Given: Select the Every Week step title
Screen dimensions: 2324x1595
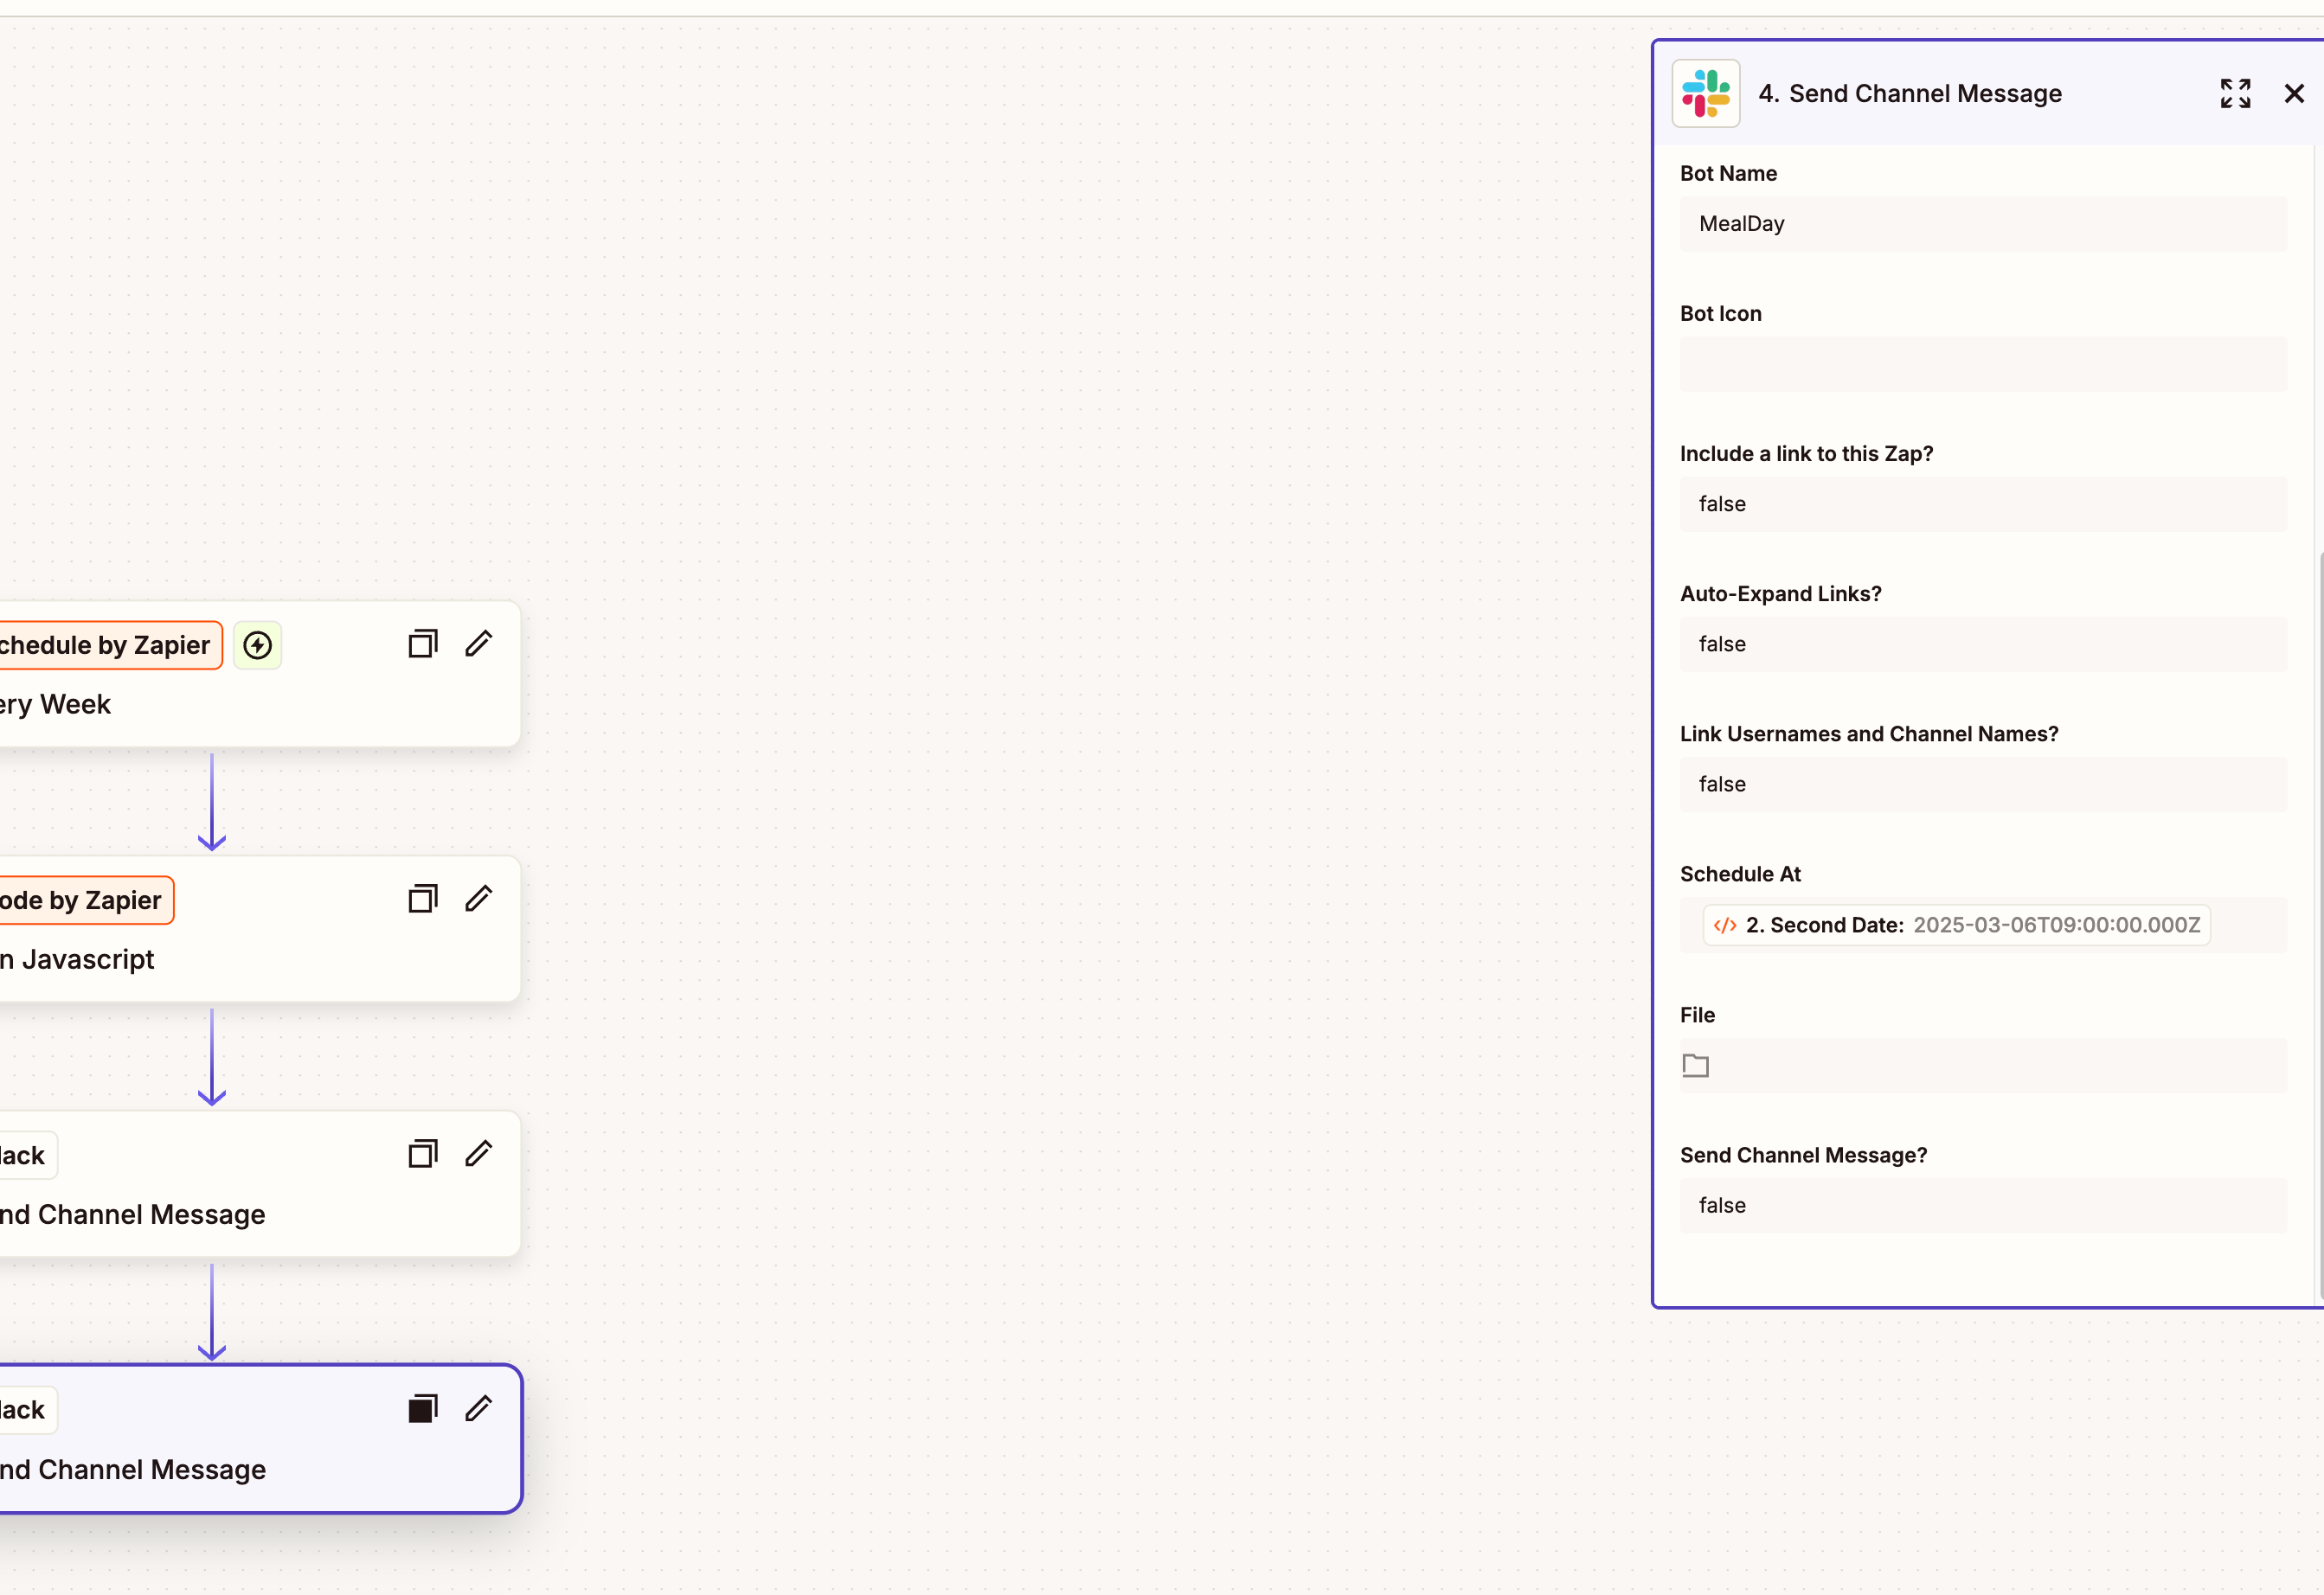Looking at the screenshot, I should pyautogui.click(x=55, y=704).
